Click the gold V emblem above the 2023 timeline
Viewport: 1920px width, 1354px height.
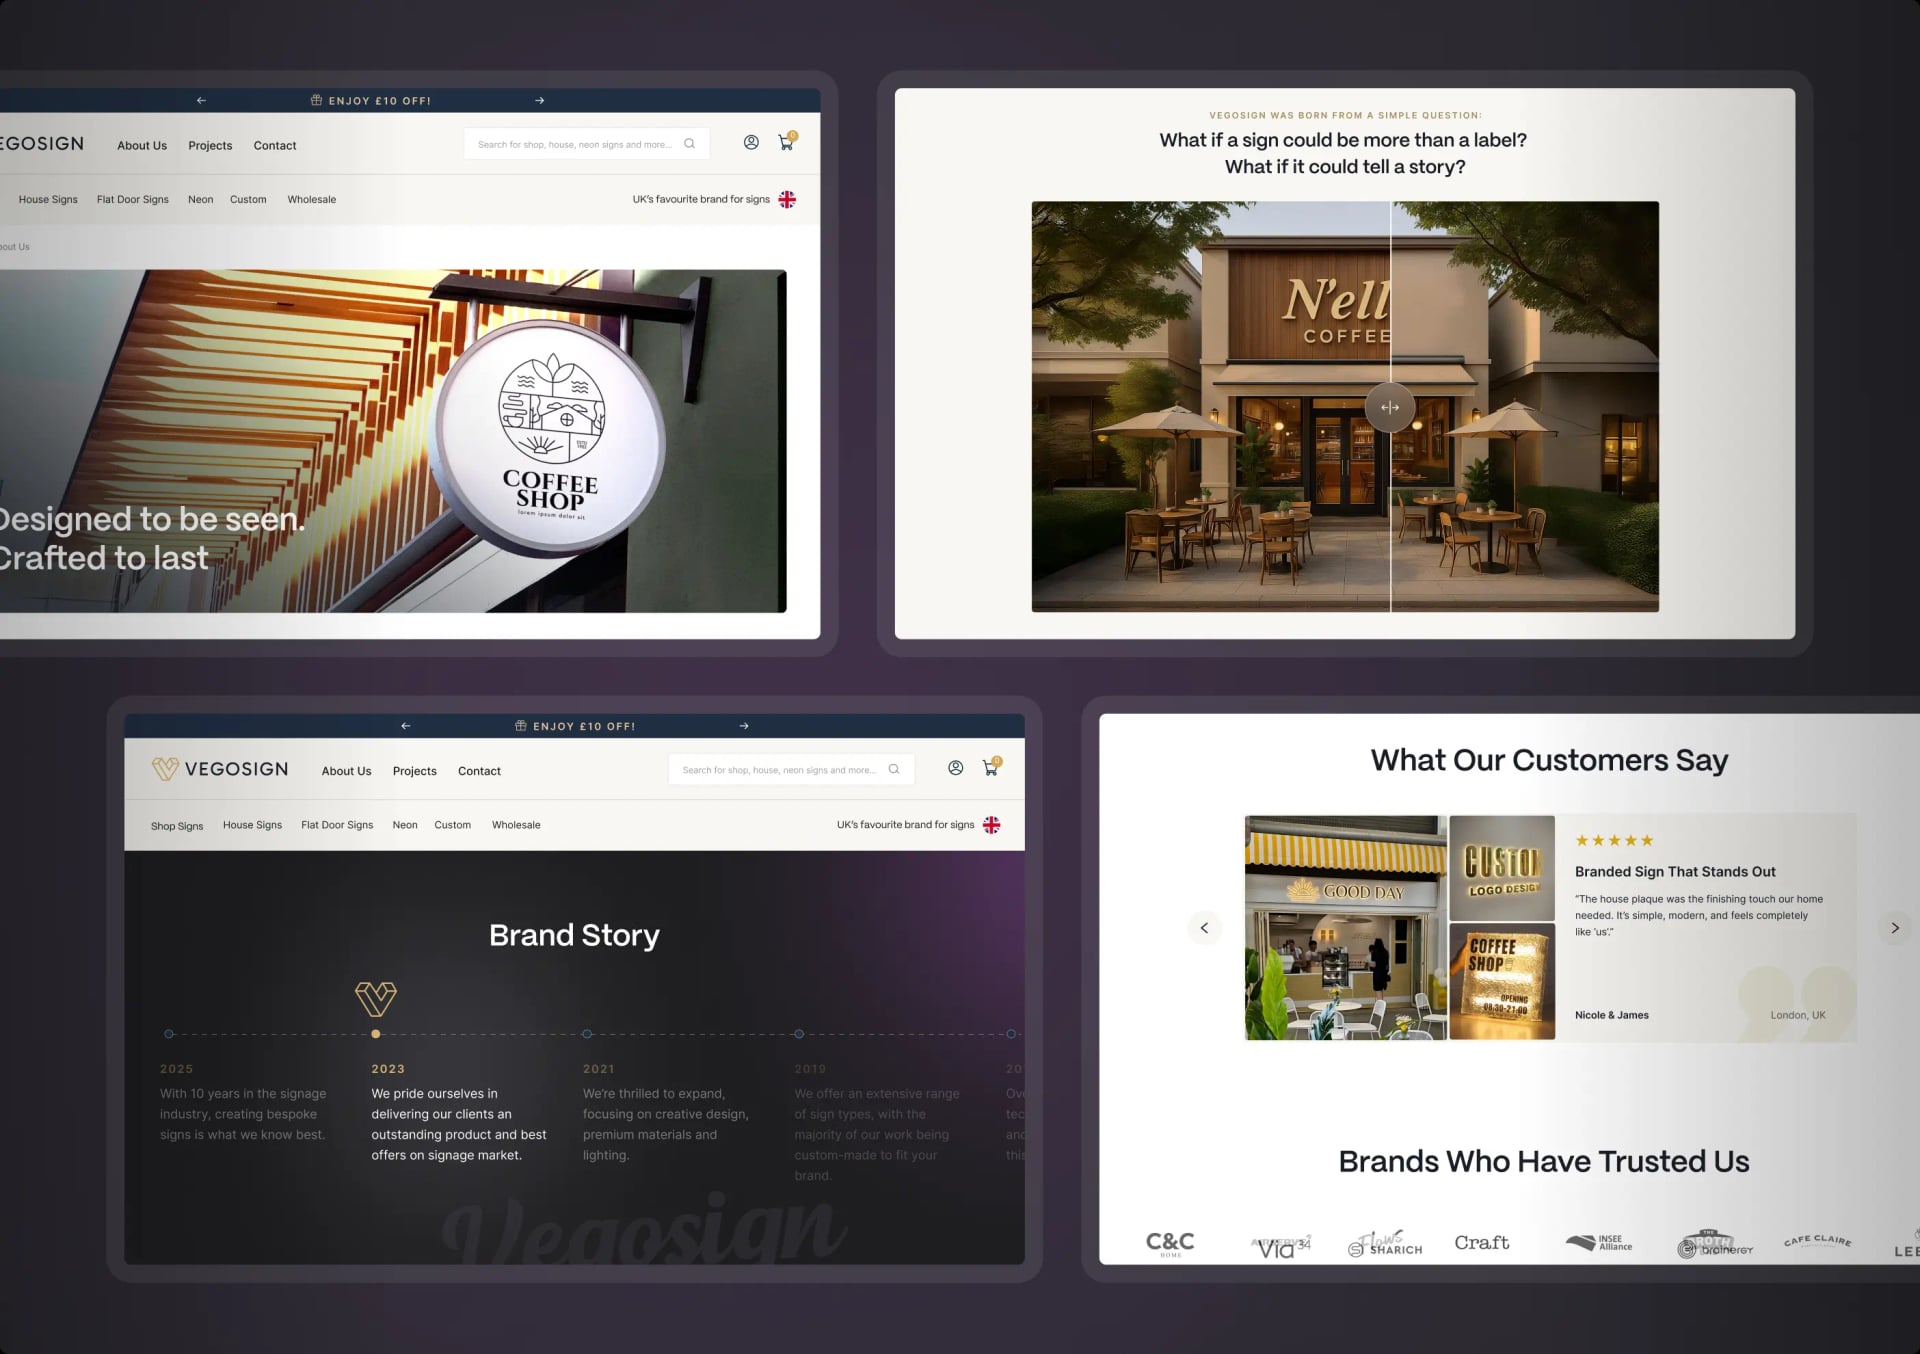click(376, 998)
